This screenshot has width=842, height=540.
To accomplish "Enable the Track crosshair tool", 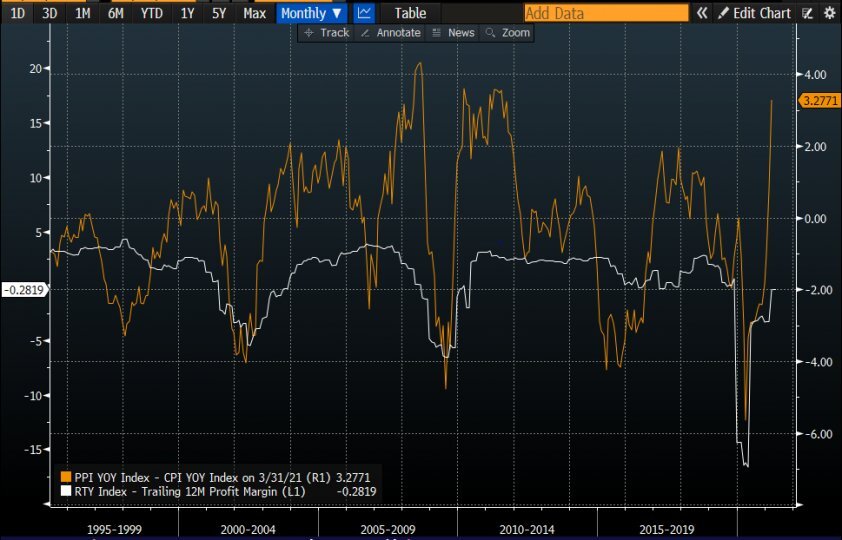I will (326, 33).
